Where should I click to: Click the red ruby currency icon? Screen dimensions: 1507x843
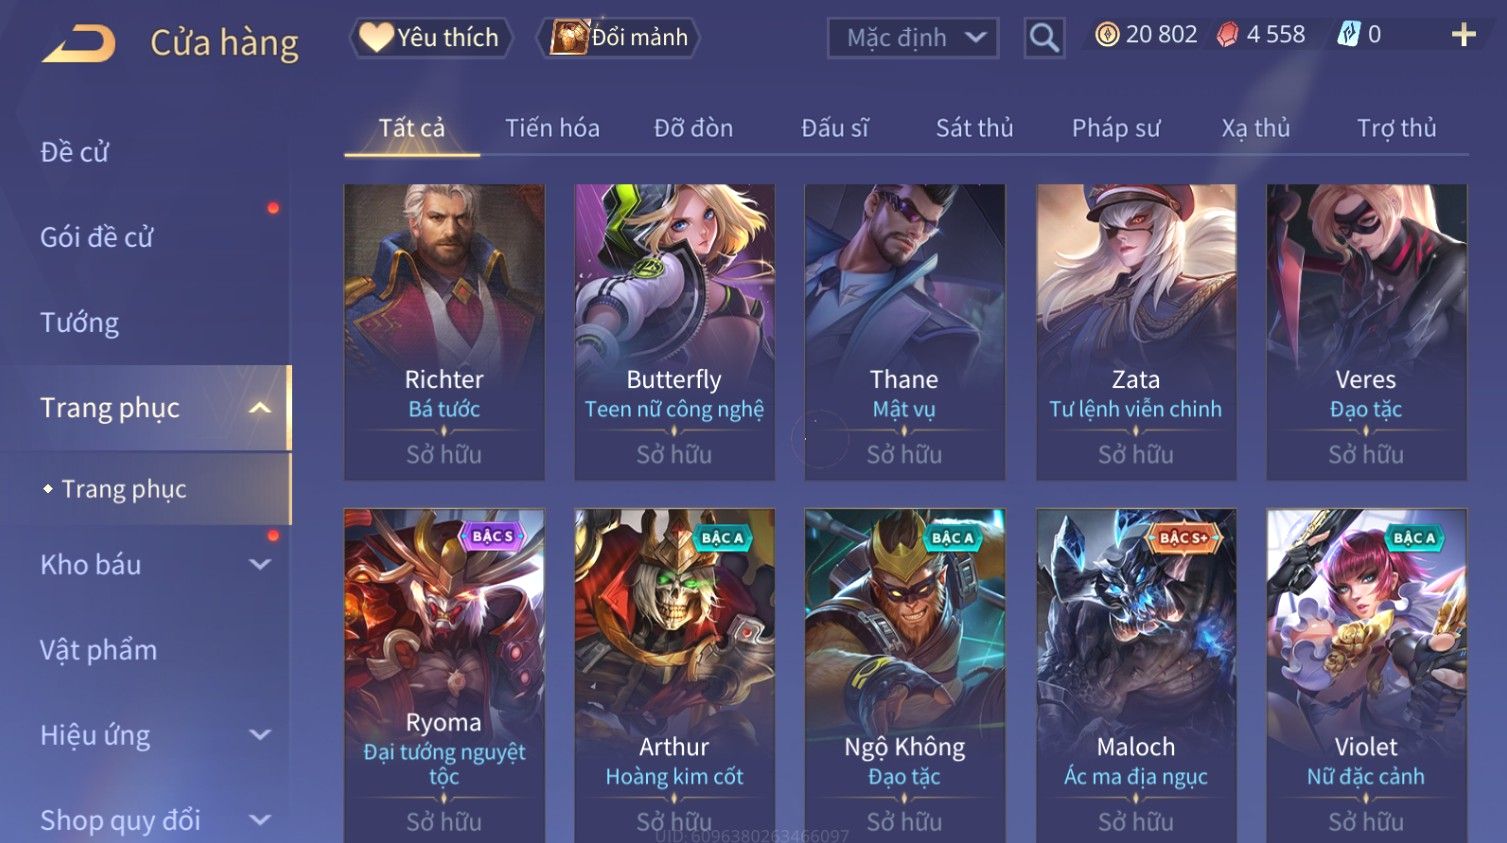click(1227, 35)
